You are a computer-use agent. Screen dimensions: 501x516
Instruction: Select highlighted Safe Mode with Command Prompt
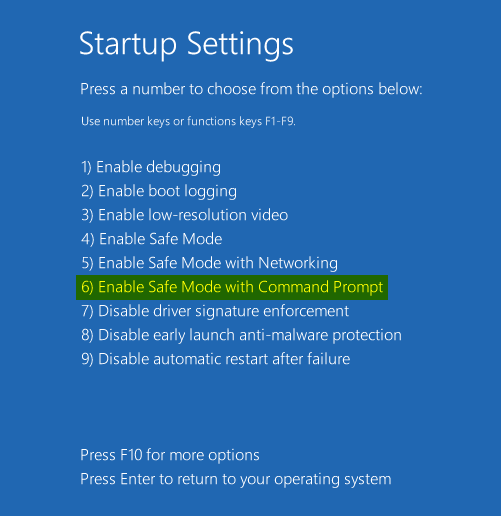pos(232,287)
